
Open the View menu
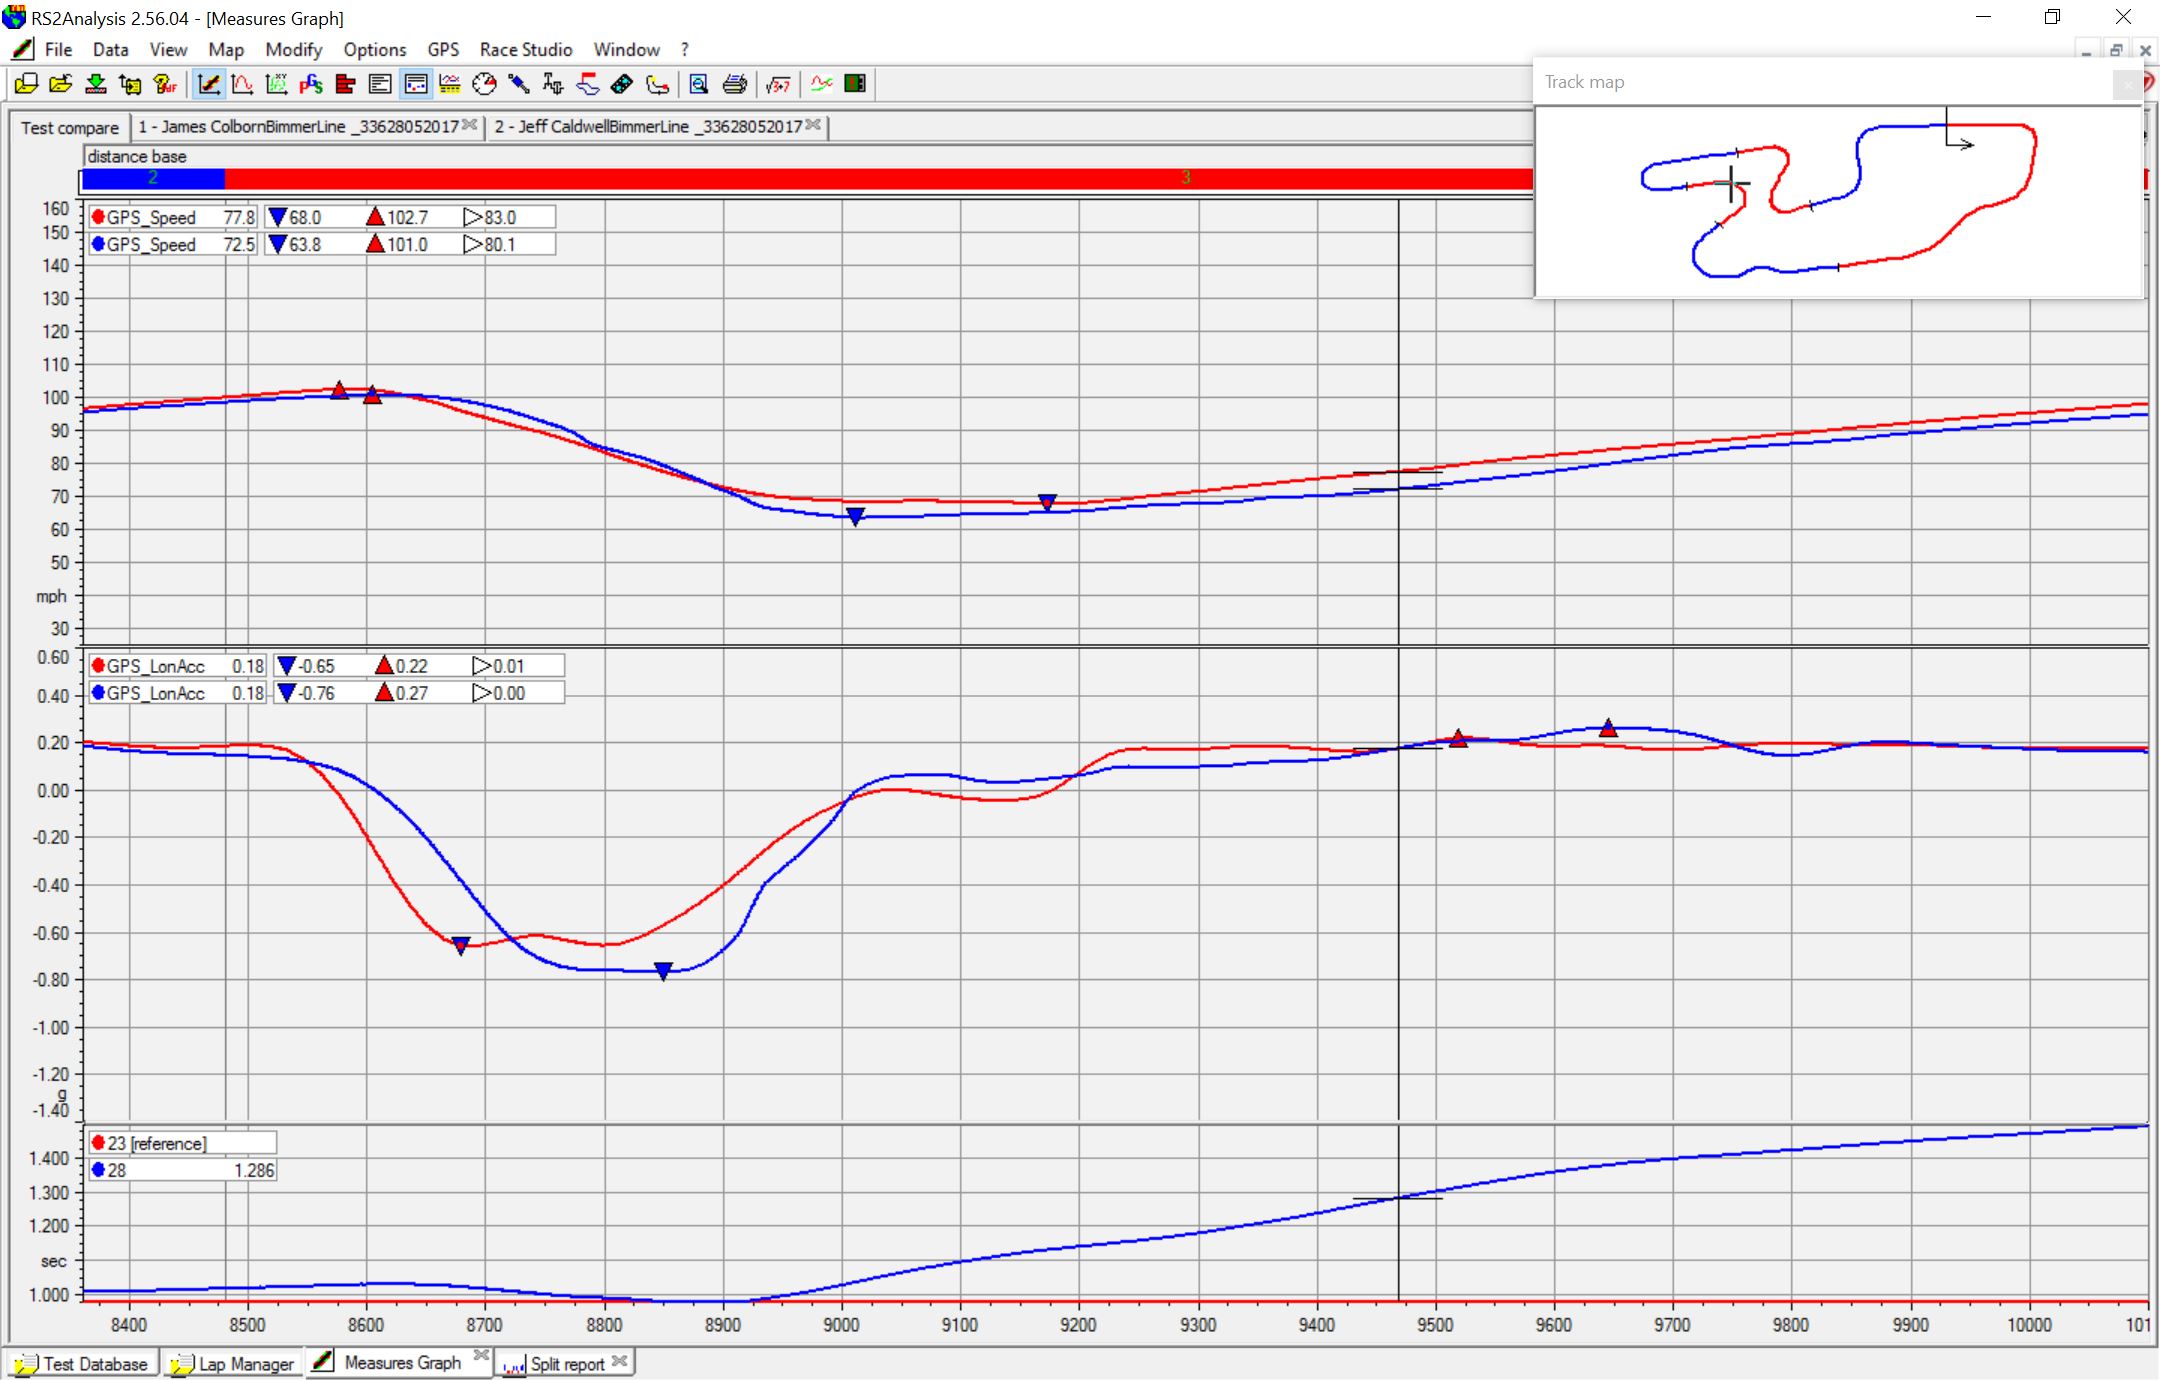168,49
